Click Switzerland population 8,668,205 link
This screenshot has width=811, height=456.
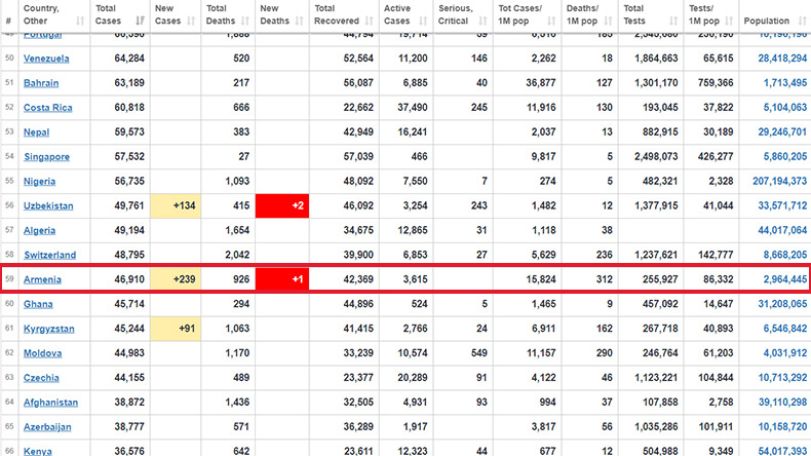[785, 255]
